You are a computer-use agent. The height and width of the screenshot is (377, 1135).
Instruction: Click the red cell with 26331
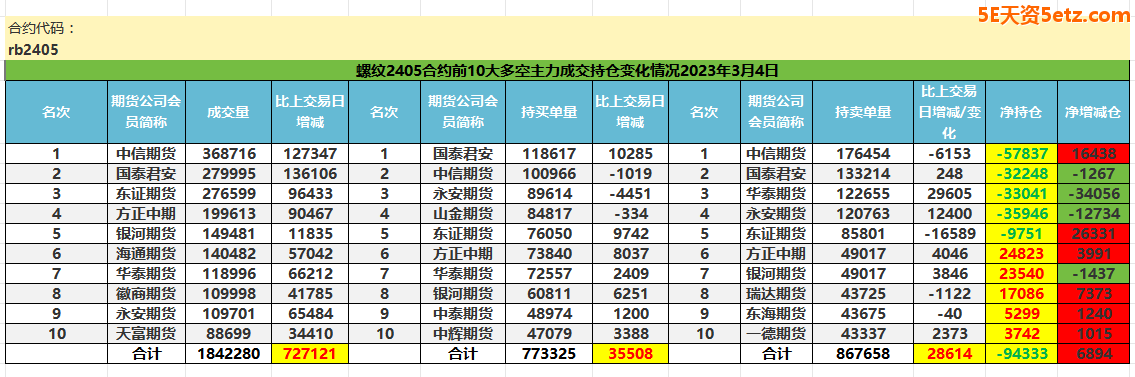pyautogui.click(x=1092, y=234)
